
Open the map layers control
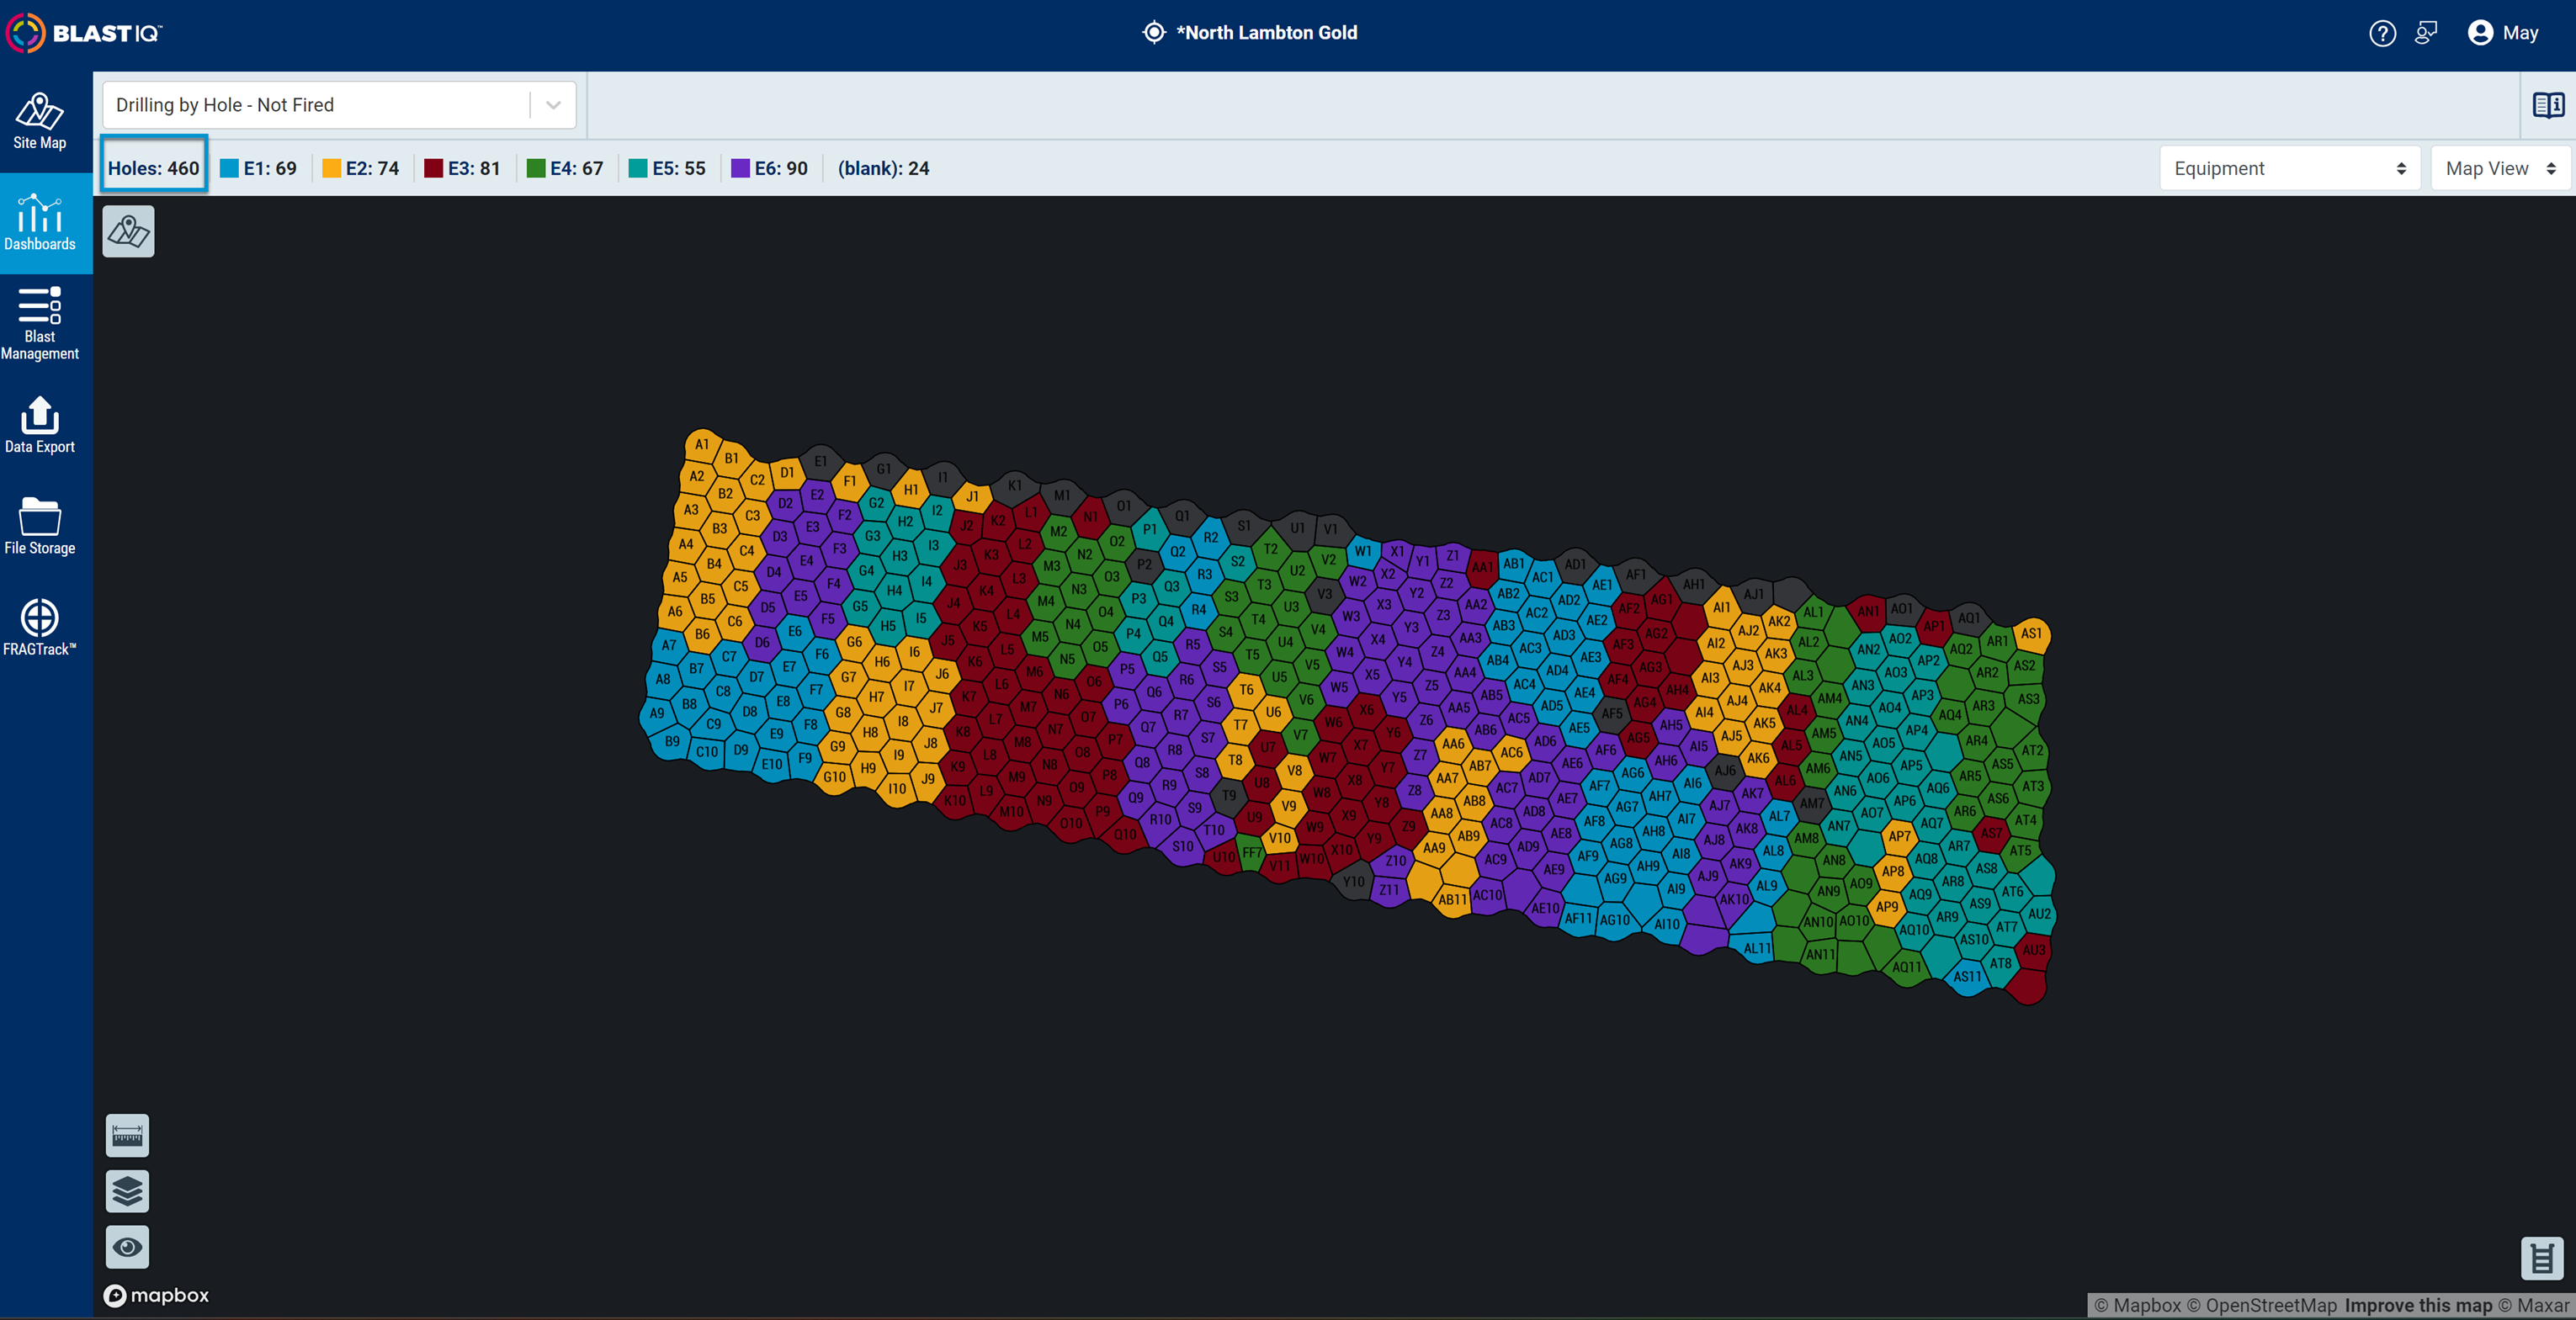click(x=128, y=1191)
